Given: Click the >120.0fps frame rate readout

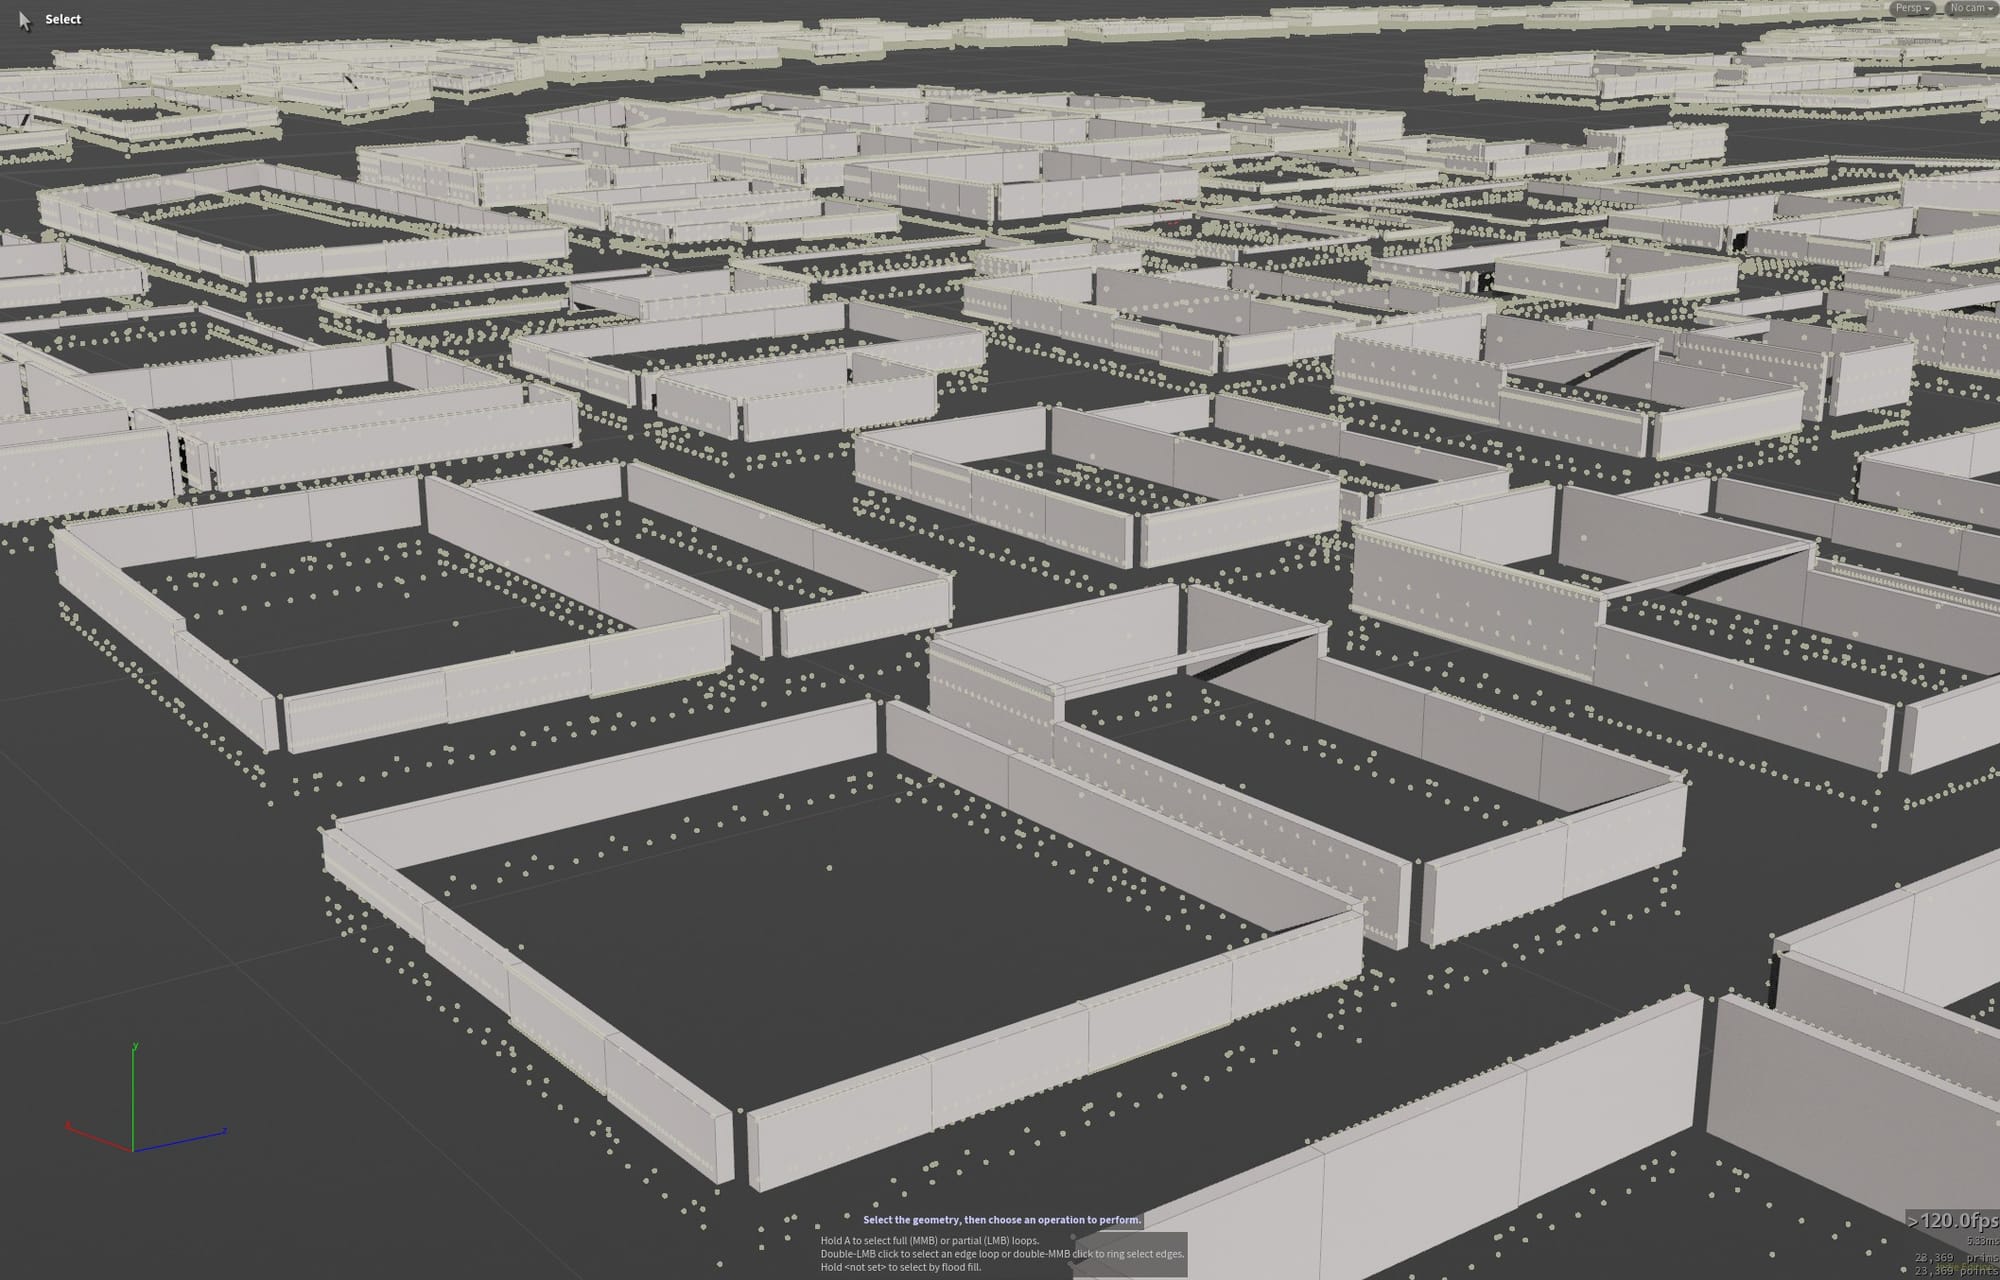Looking at the screenshot, I should coord(1952,1221).
